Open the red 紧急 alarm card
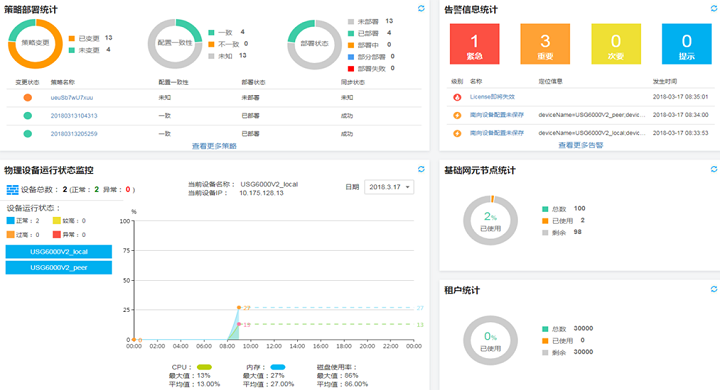This screenshot has height=390, width=720. click(474, 44)
